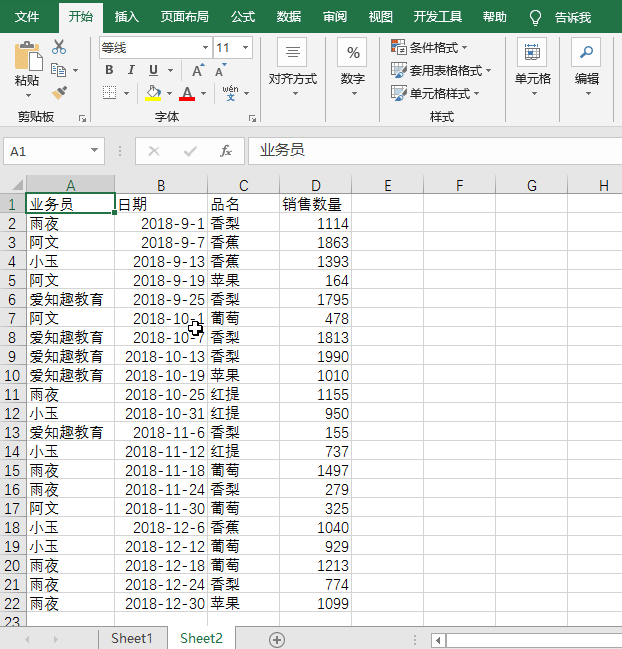The width and height of the screenshot is (622, 649).
Task: Click the Copy icon
Action: tap(58, 70)
